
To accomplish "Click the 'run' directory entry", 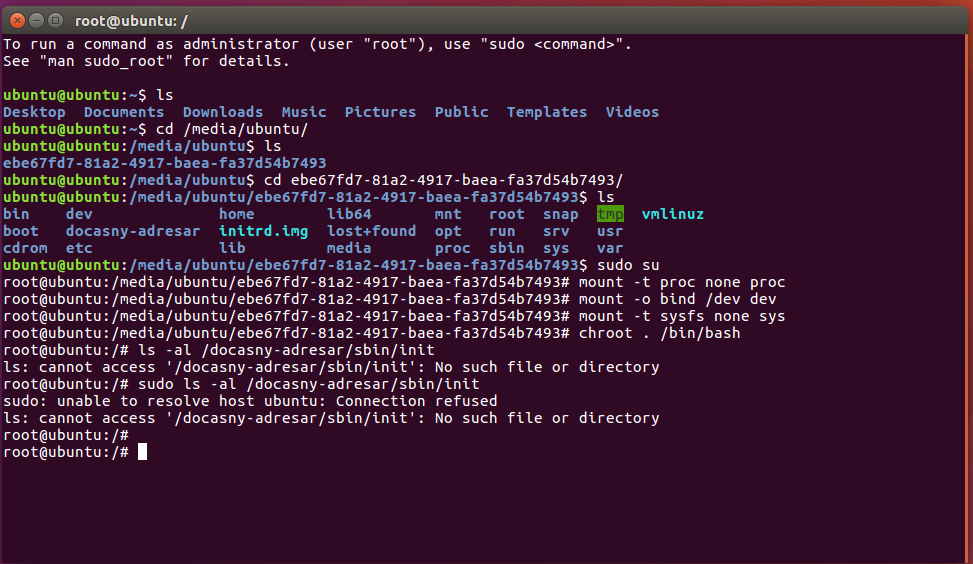I will coord(502,231).
